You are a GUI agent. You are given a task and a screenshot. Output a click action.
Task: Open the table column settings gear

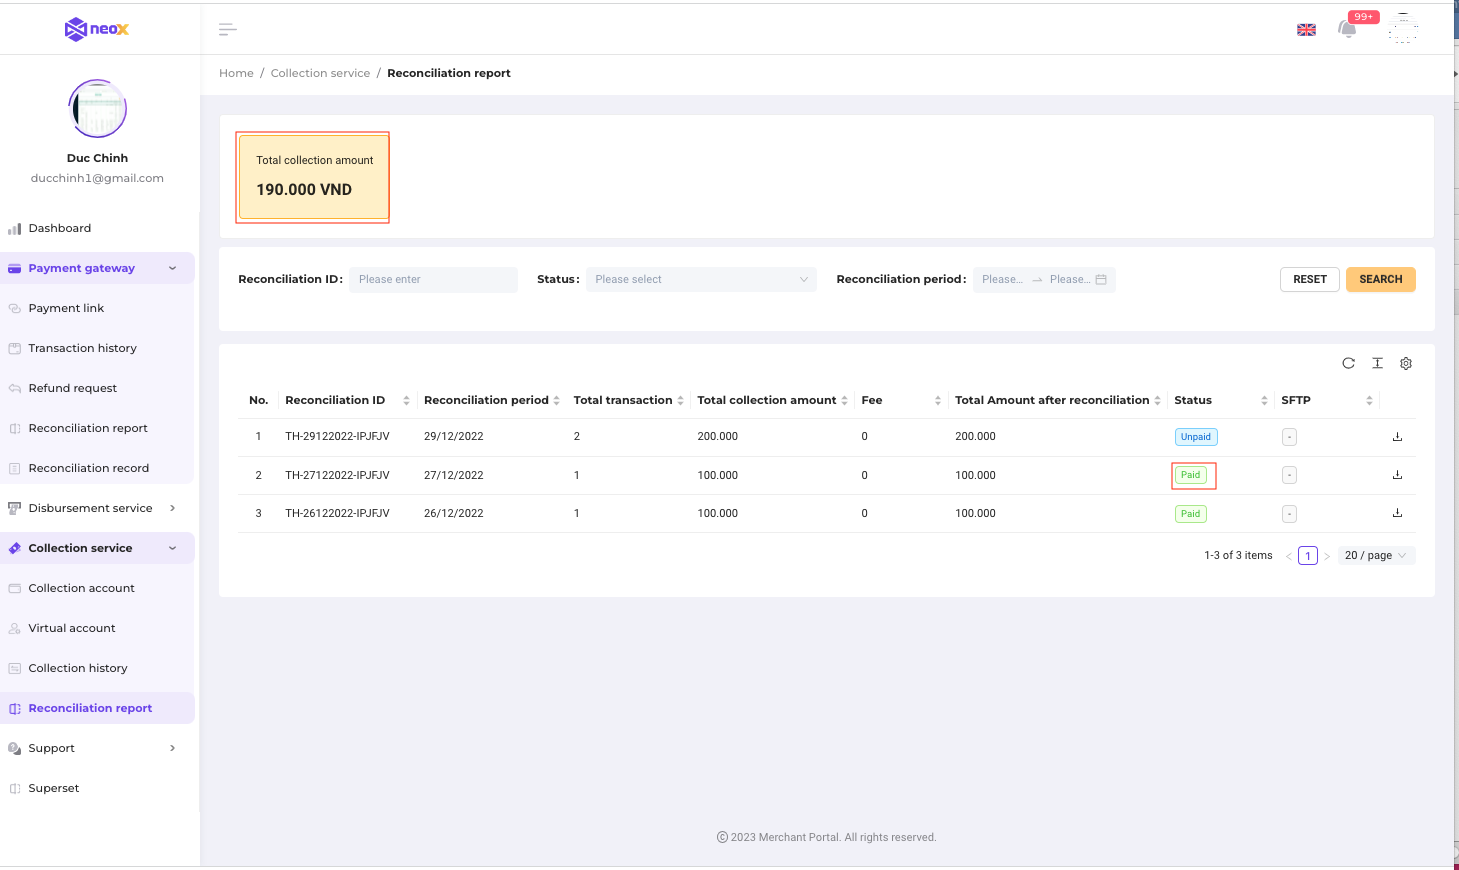point(1405,363)
